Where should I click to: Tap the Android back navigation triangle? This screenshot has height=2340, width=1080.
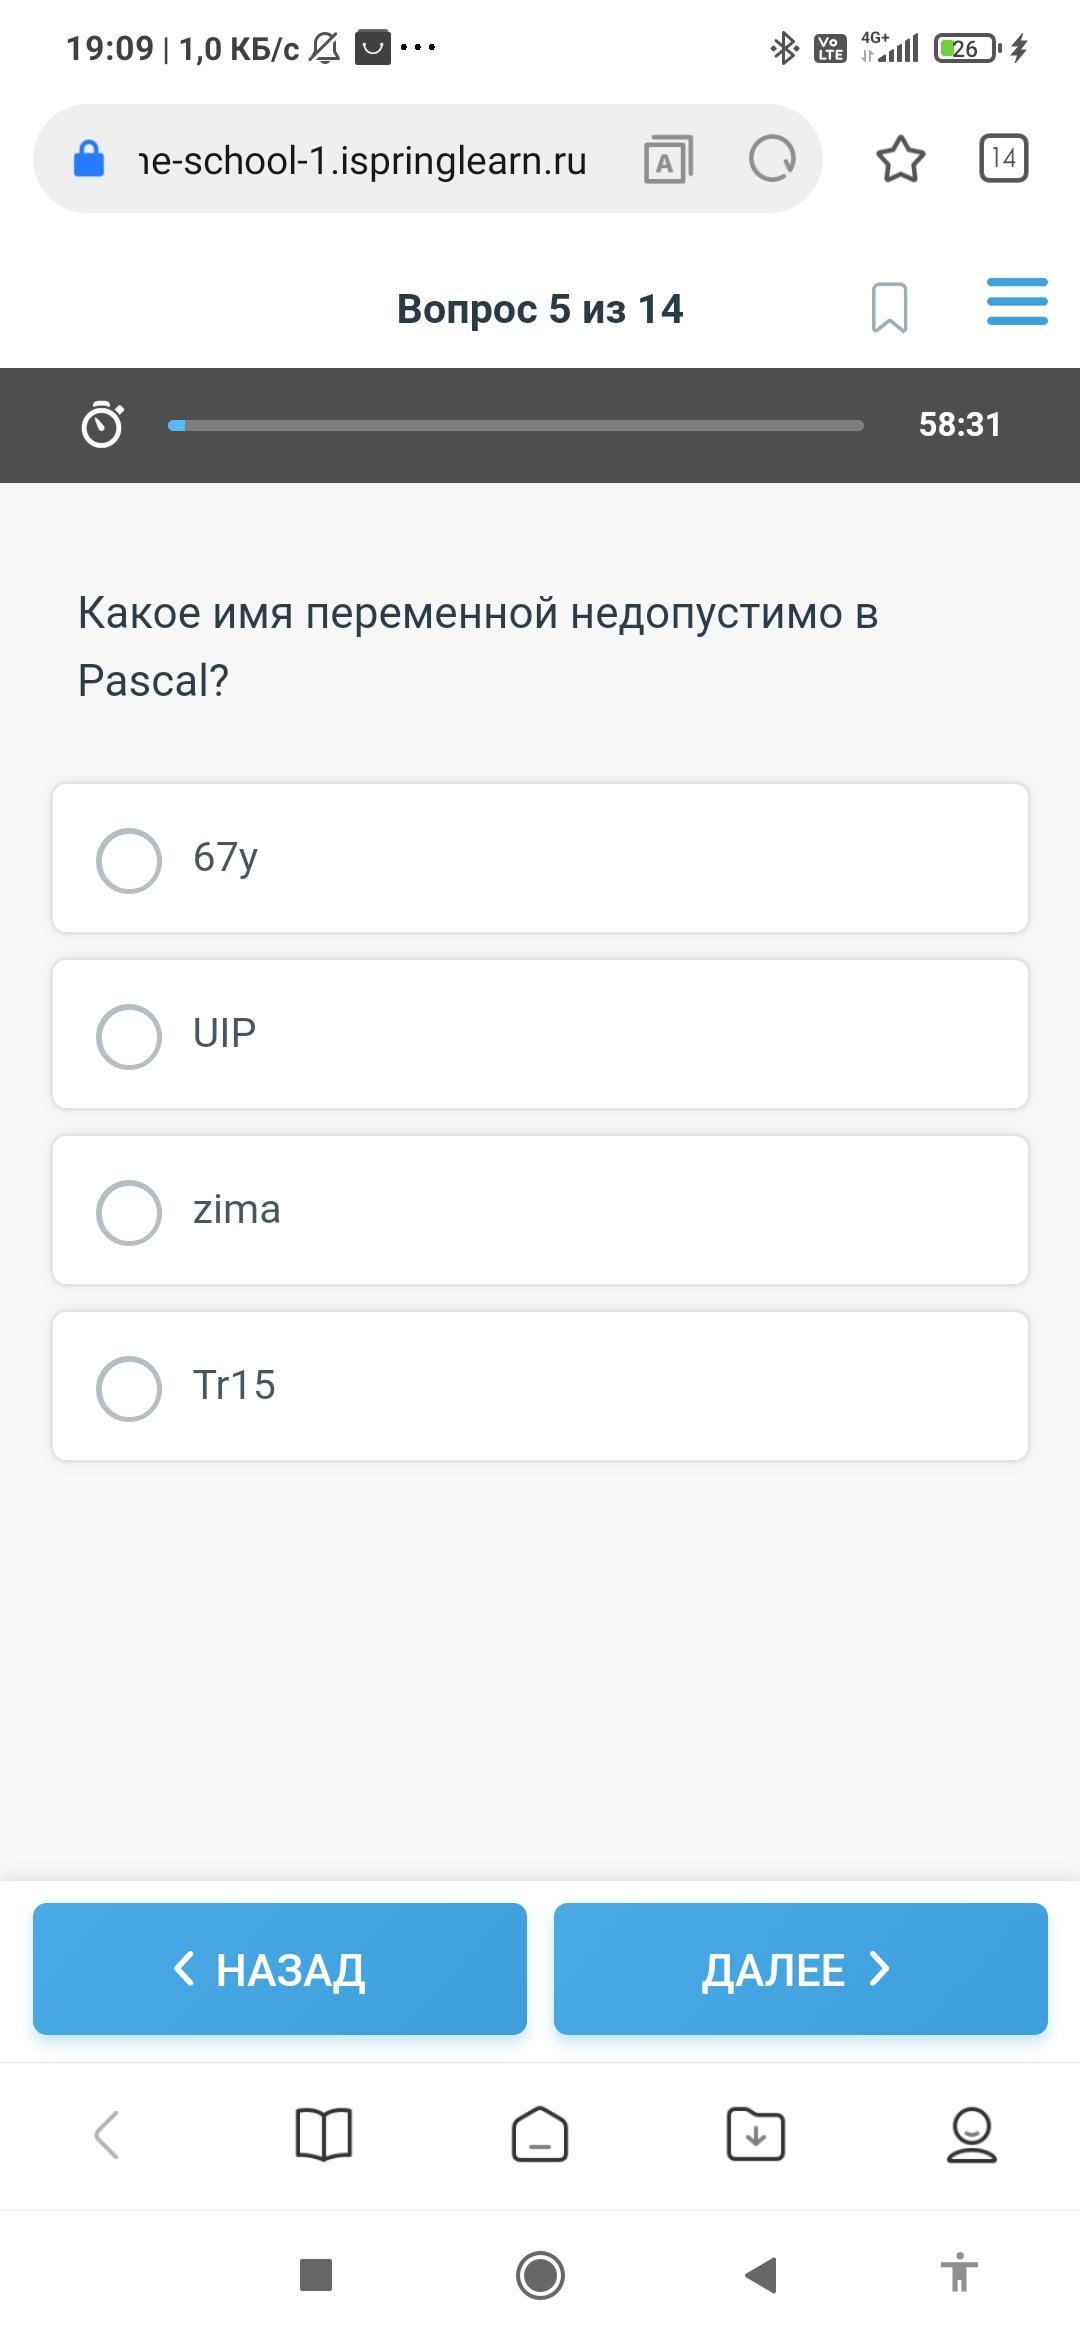762,2275
